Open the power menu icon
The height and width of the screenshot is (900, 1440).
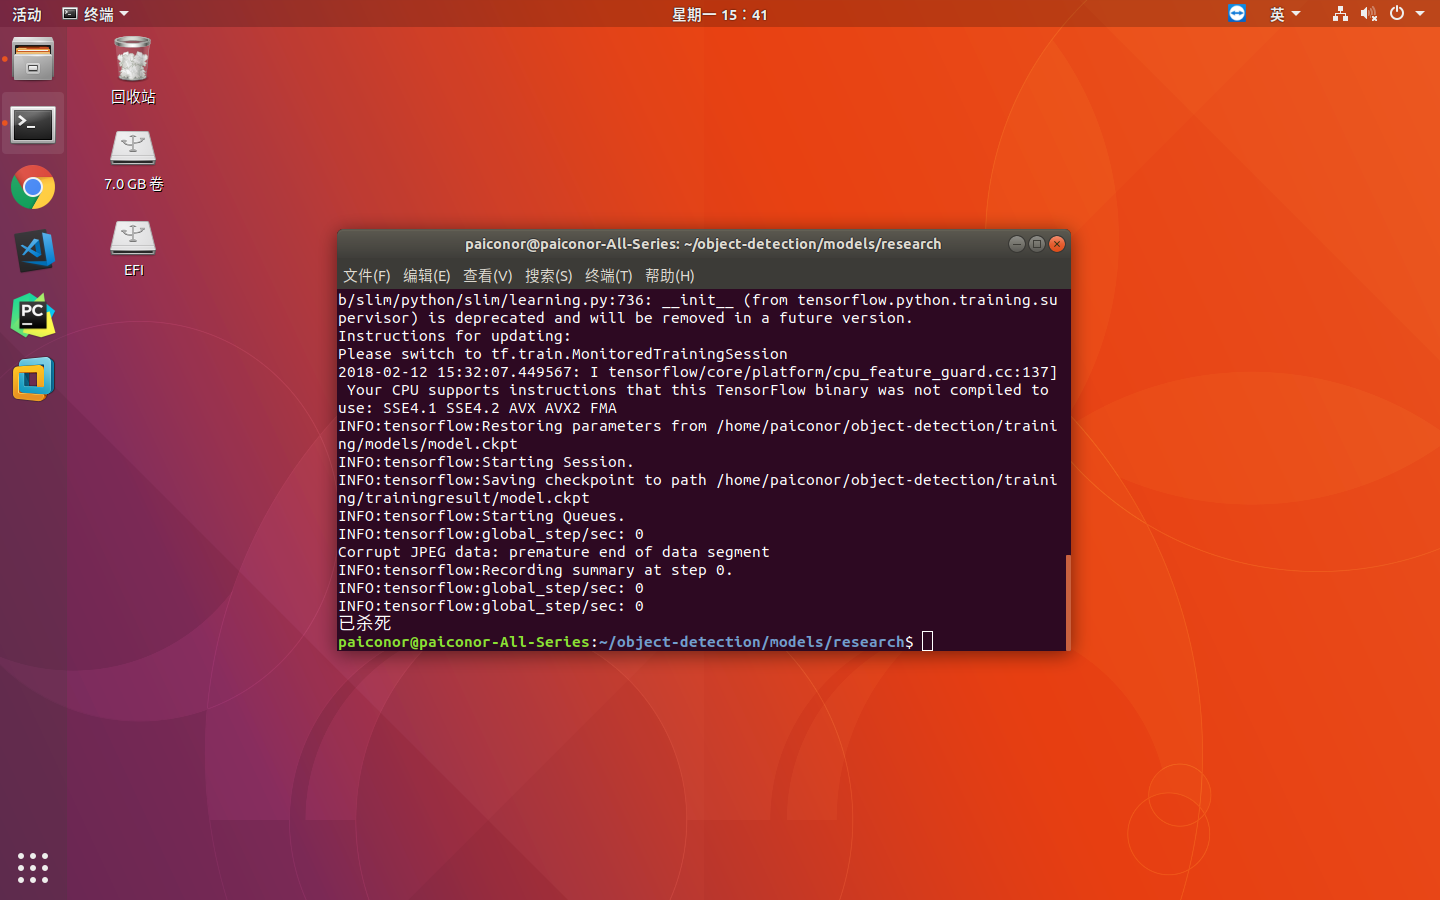pos(1397,13)
